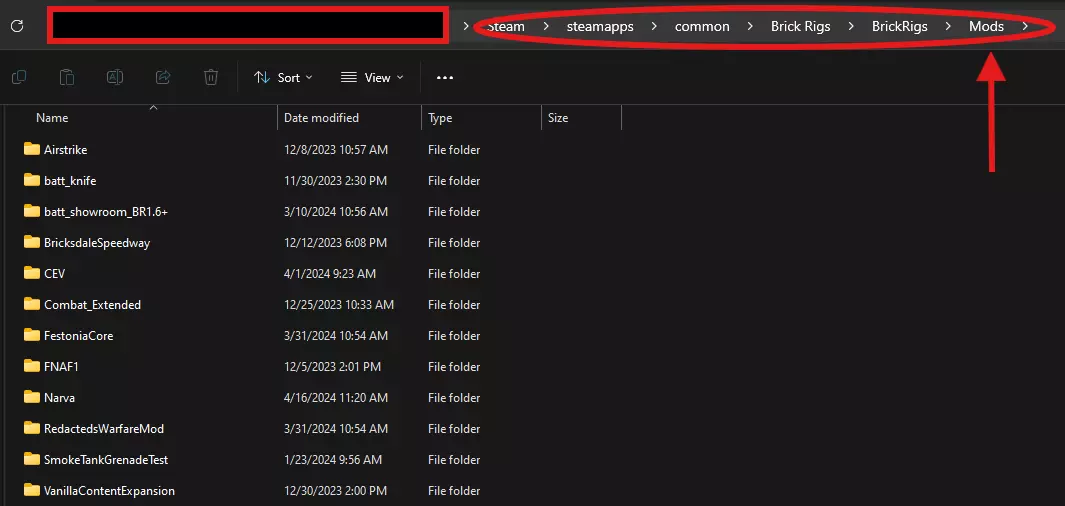
Task: Go to the steamapps breadcrumb
Action: (600, 26)
